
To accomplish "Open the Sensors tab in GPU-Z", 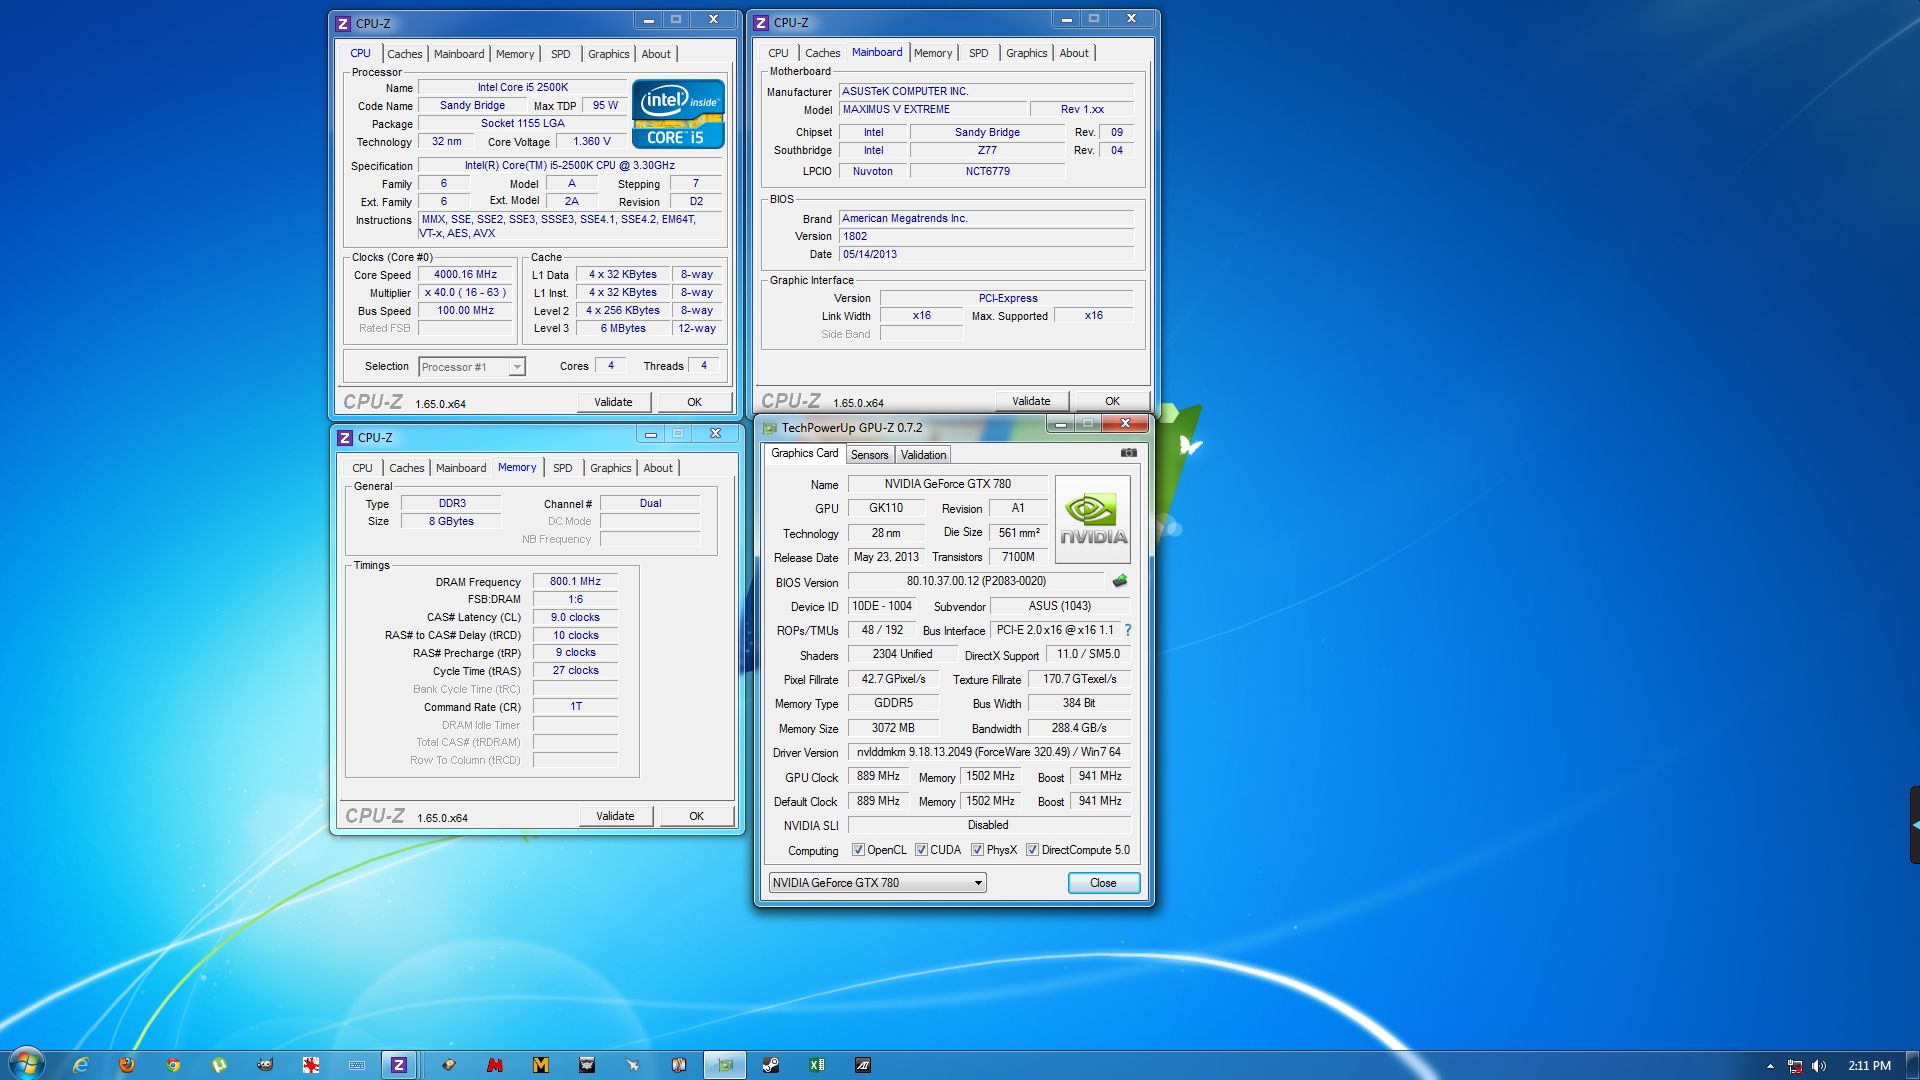I will (869, 455).
